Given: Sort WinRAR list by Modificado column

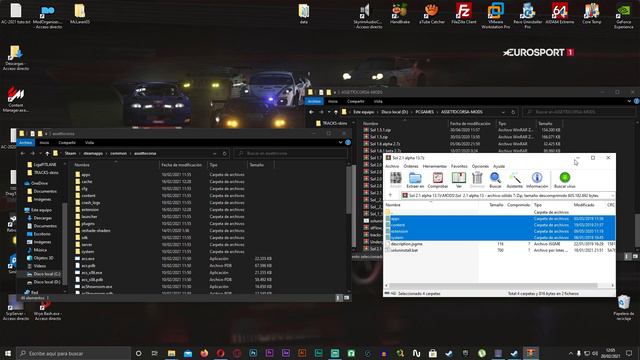Looking at the screenshot, I should (584, 205).
